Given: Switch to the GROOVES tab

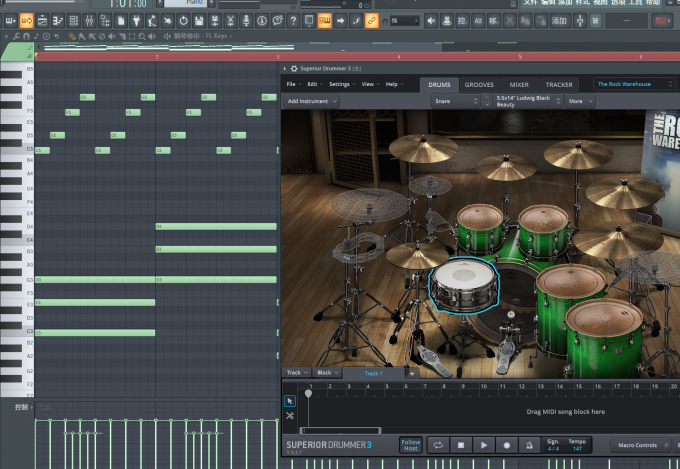Looking at the screenshot, I should 479,85.
